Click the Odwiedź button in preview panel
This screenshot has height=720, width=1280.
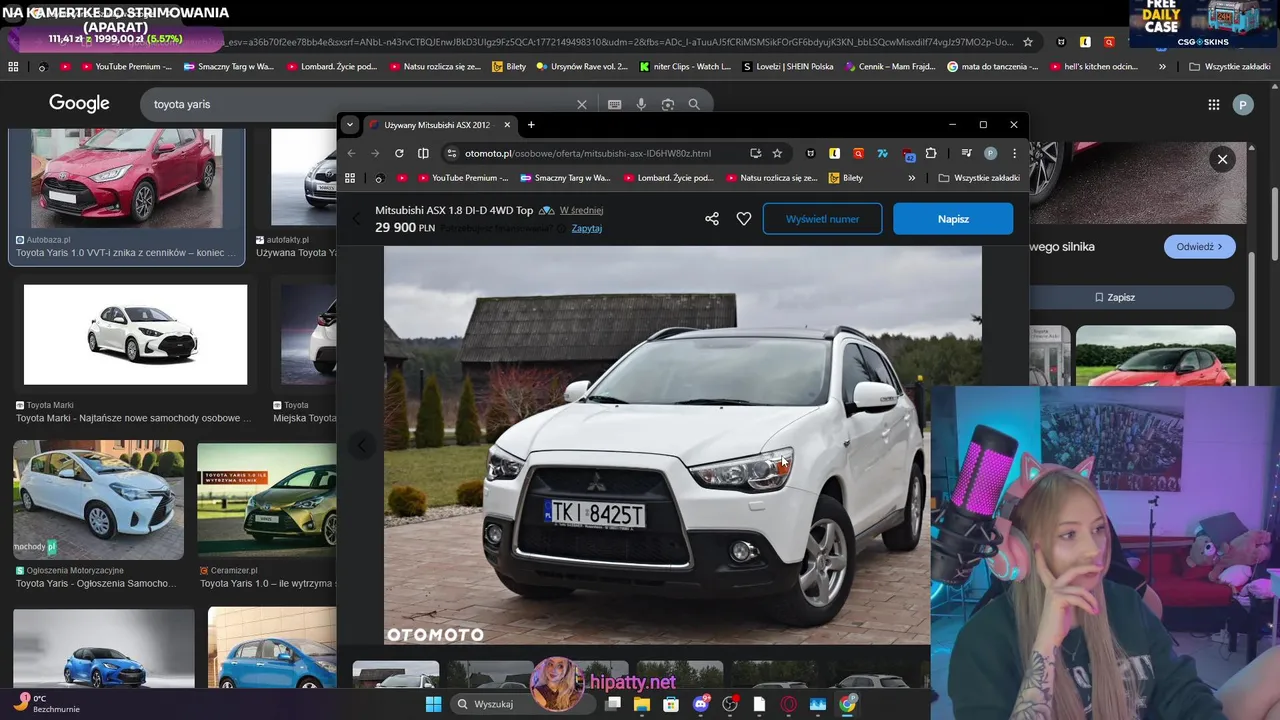1199,247
